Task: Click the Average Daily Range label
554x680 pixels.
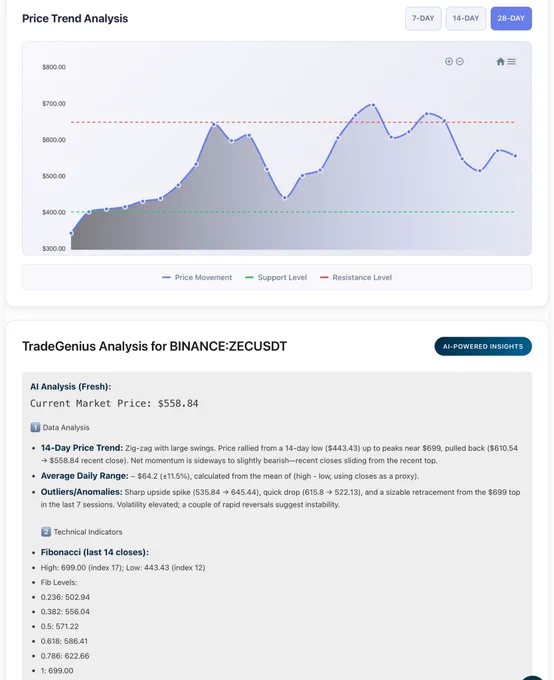Action: click(85, 476)
